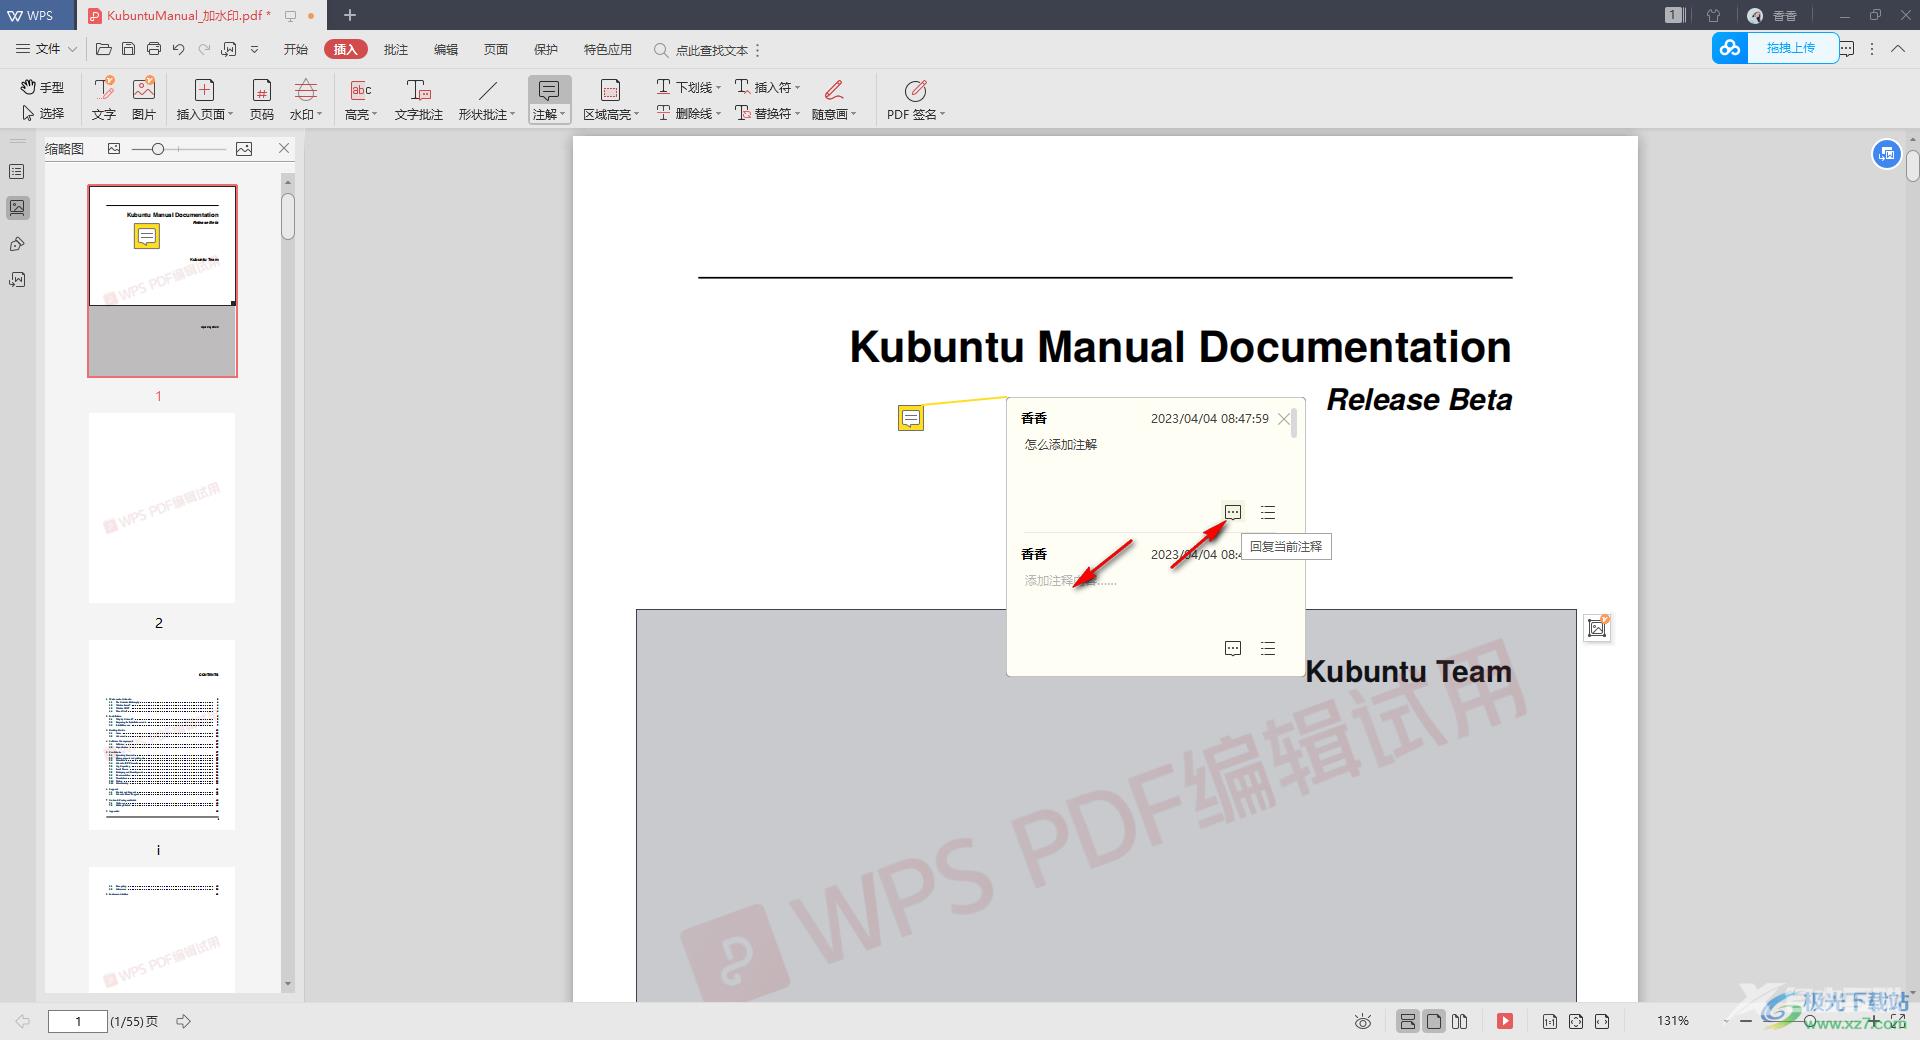Switch to the 页面 tab
Image resolution: width=1920 pixels, height=1040 pixels.
click(496, 49)
